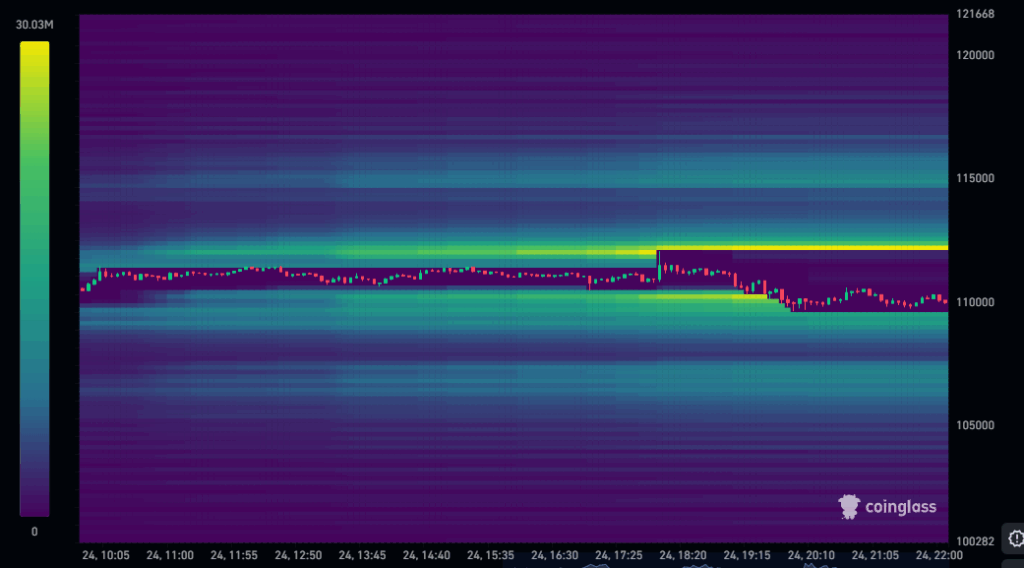Click the 24, 15:35 time axis label
This screenshot has height=568, width=1024.
491,554
